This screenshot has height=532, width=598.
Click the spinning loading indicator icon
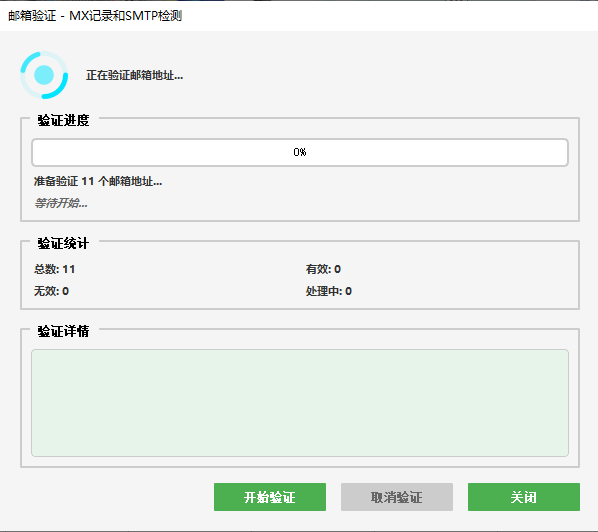tap(44, 75)
